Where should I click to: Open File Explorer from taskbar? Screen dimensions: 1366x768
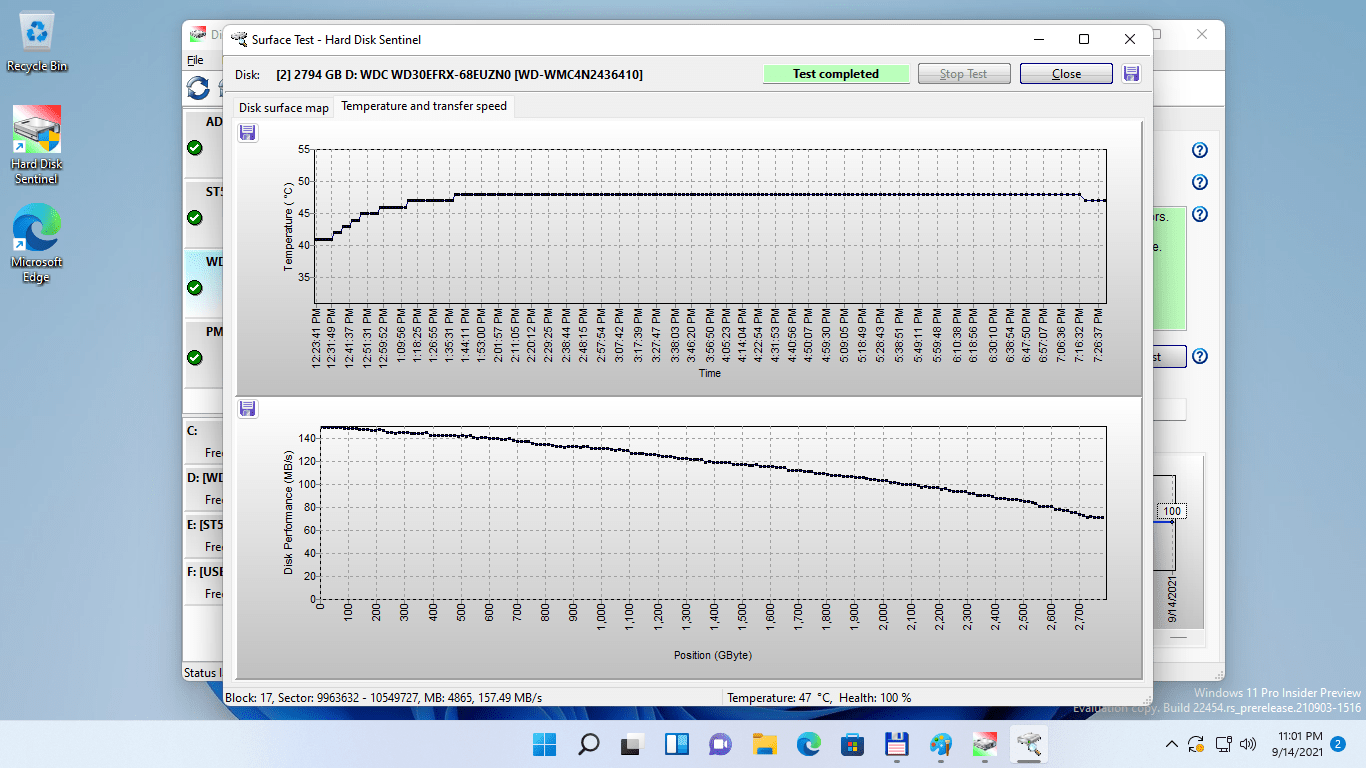pyautogui.click(x=765, y=744)
